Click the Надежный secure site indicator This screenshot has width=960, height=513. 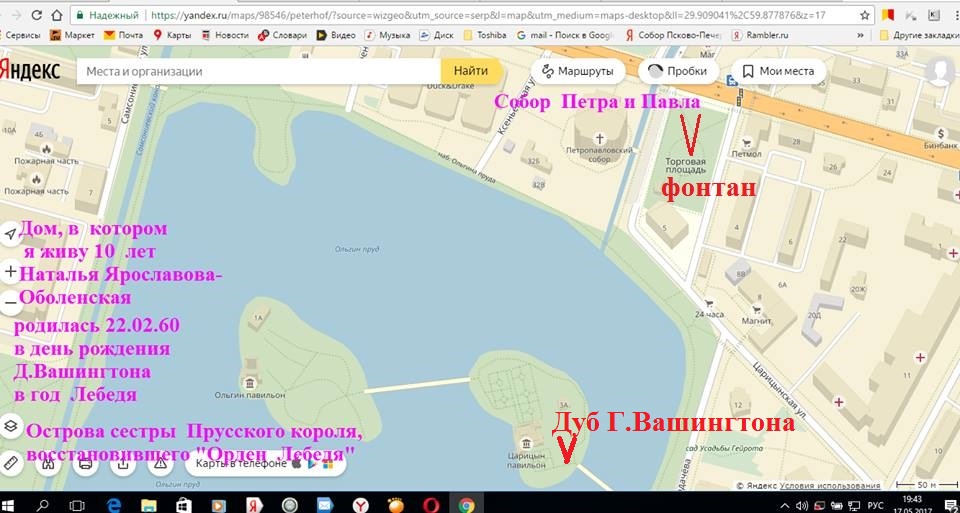(108, 15)
